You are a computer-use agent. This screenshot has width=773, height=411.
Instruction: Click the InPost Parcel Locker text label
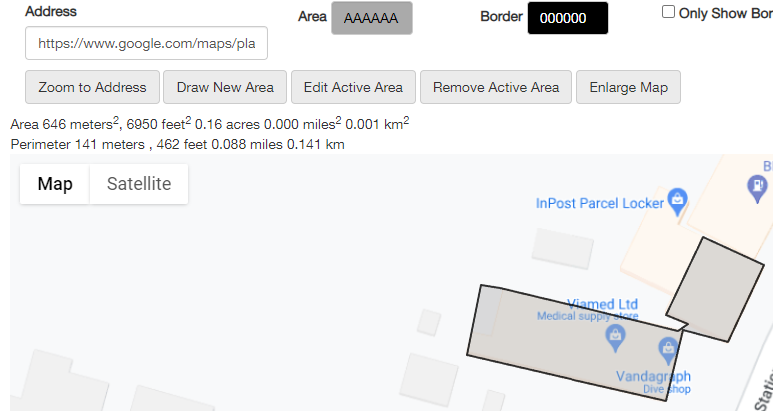point(600,203)
